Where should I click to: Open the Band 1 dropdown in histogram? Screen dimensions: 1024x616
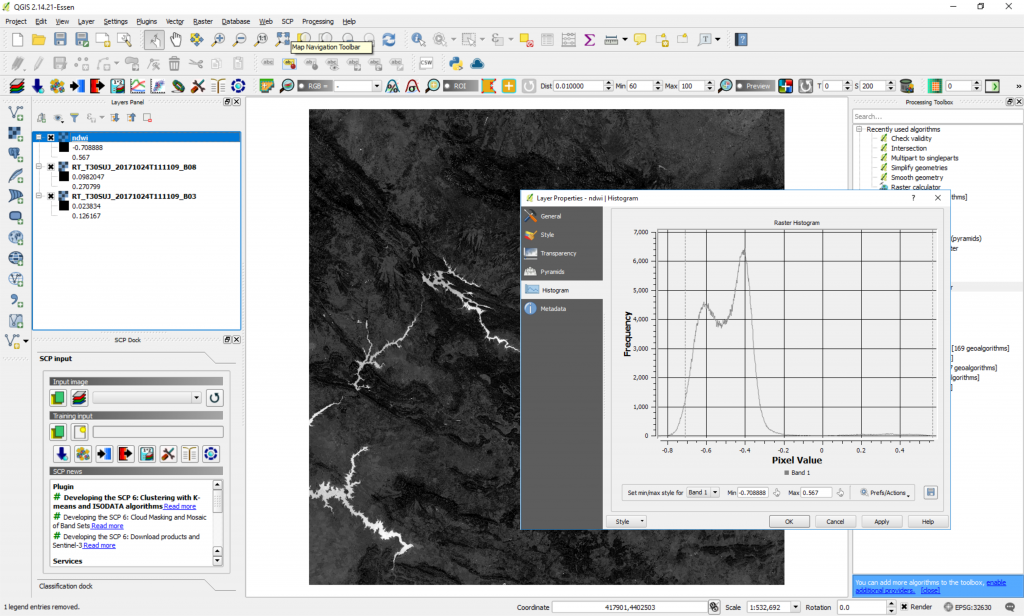[702, 492]
